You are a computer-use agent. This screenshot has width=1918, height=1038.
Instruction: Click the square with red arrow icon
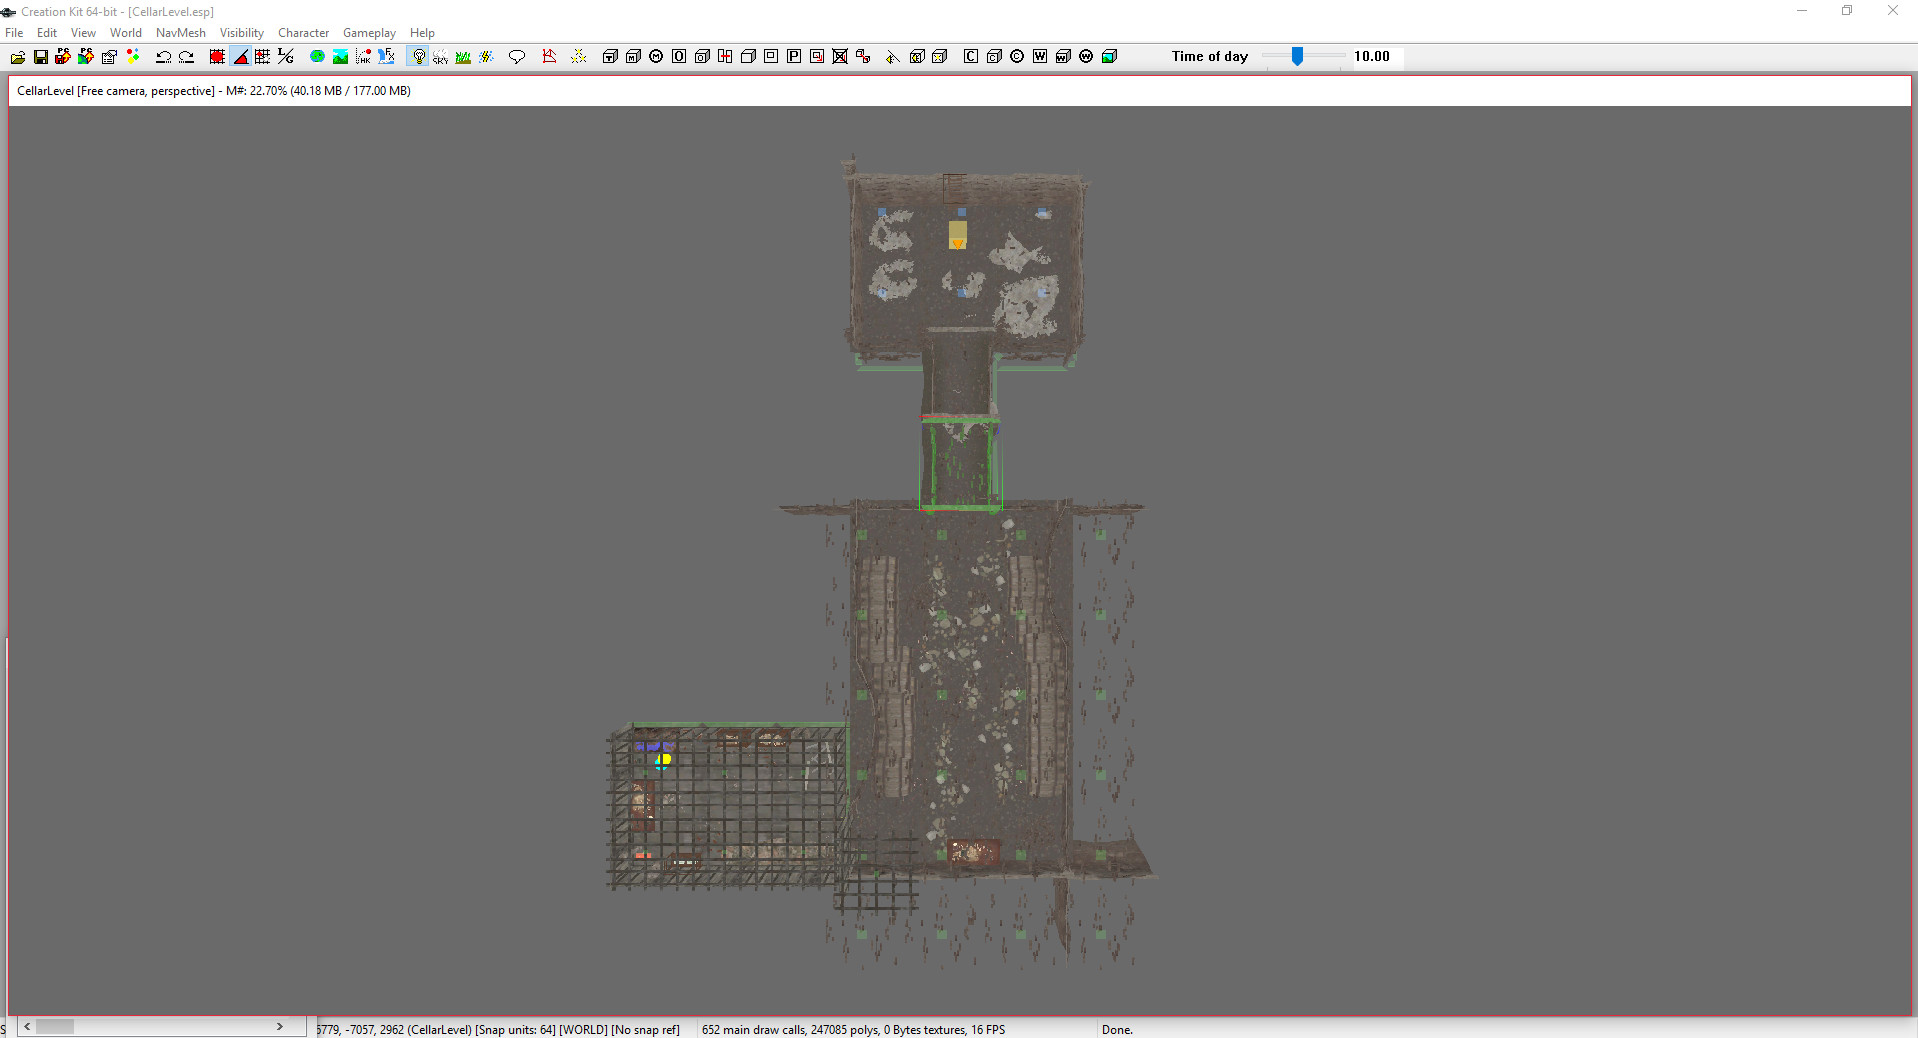coord(817,57)
